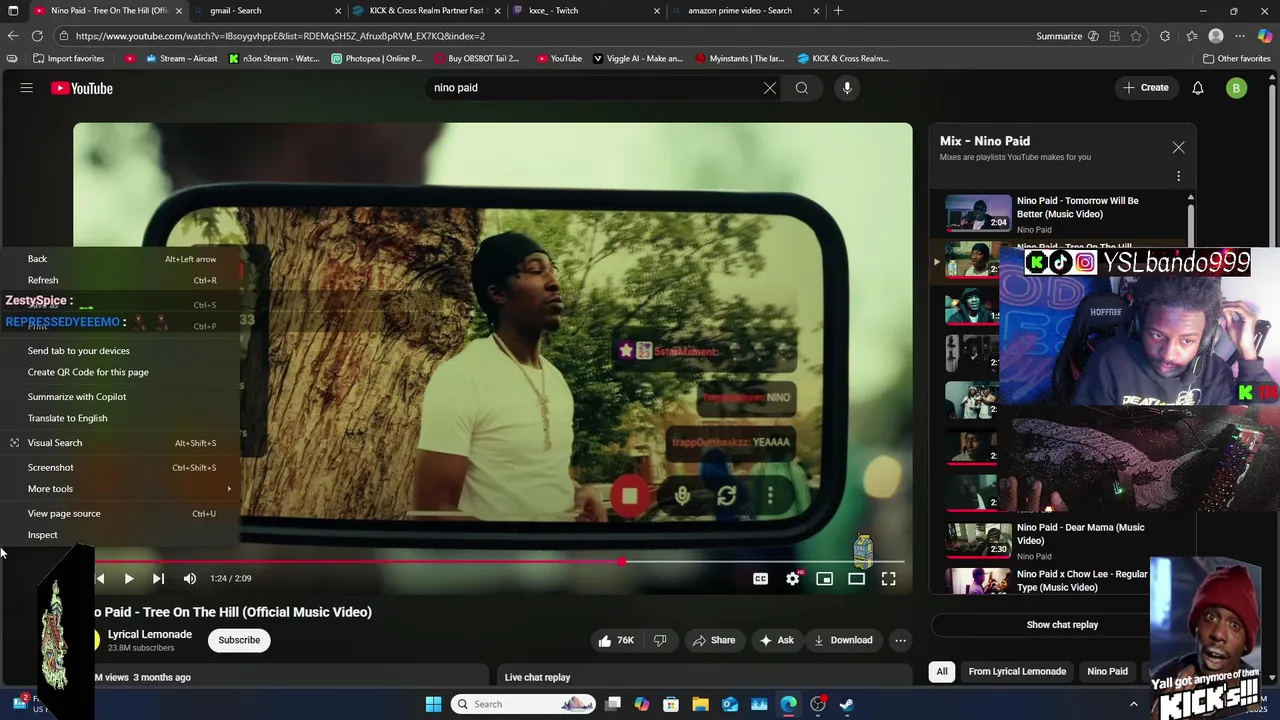Close the Mix - Nino Paid playlist panel
This screenshot has height=720, width=1280.
(1178, 147)
